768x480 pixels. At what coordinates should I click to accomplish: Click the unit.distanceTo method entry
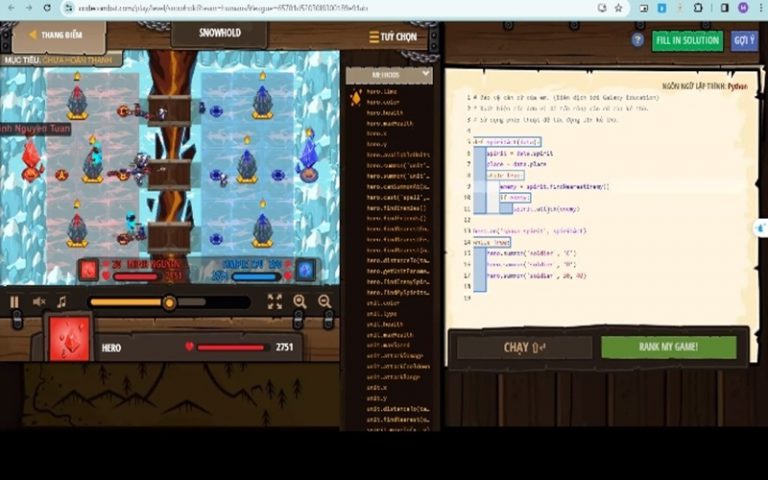click(398, 409)
